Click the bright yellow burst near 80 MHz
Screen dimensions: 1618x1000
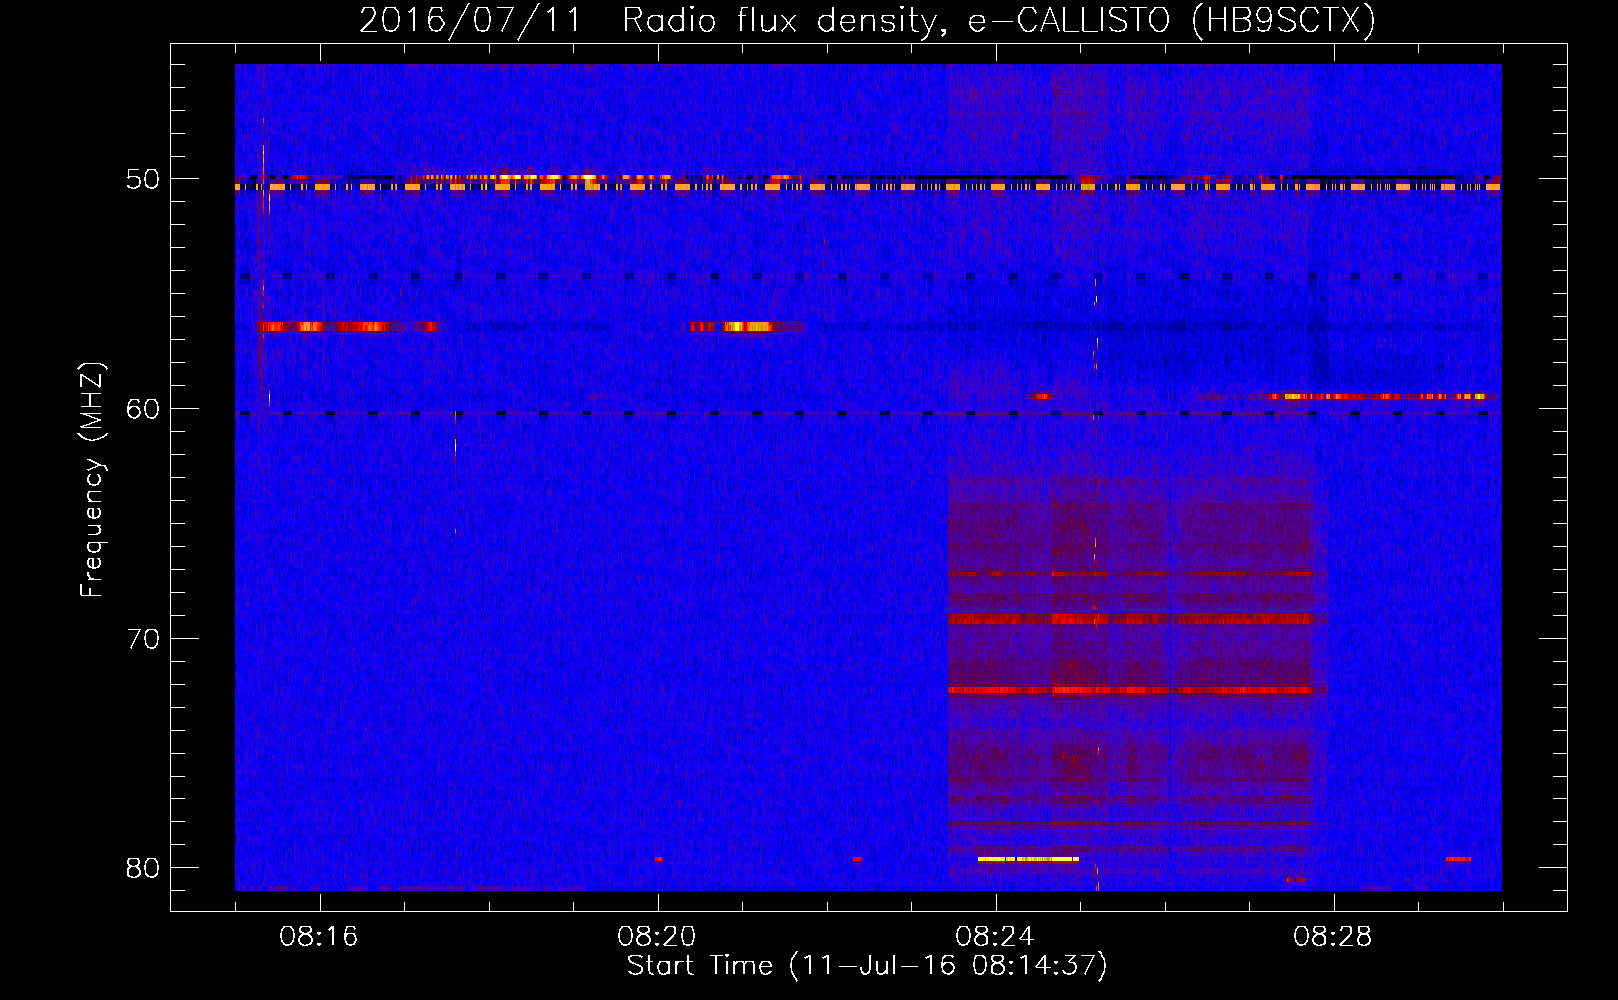[x=1028, y=859]
